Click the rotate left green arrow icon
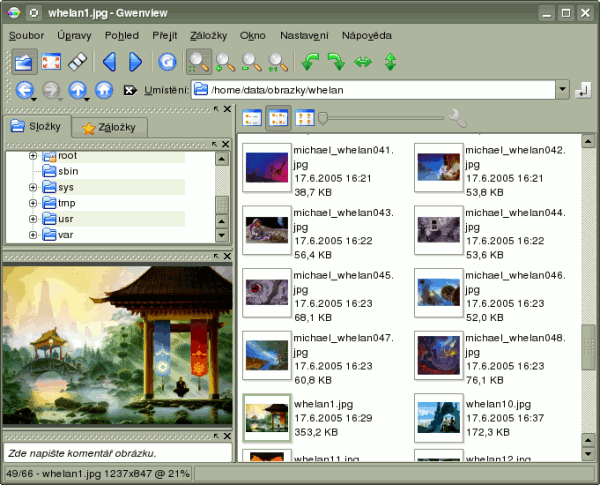The width and height of the screenshot is (600, 485). click(x=312, y=62)
